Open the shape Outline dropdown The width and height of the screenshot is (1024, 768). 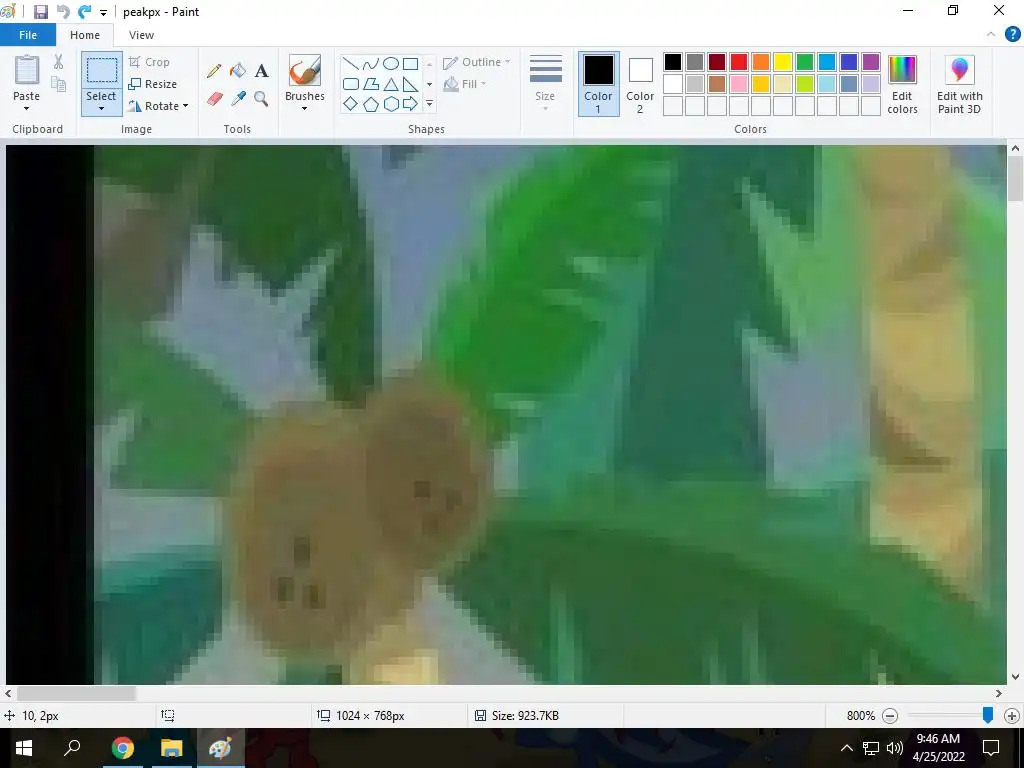pos(477,62)
